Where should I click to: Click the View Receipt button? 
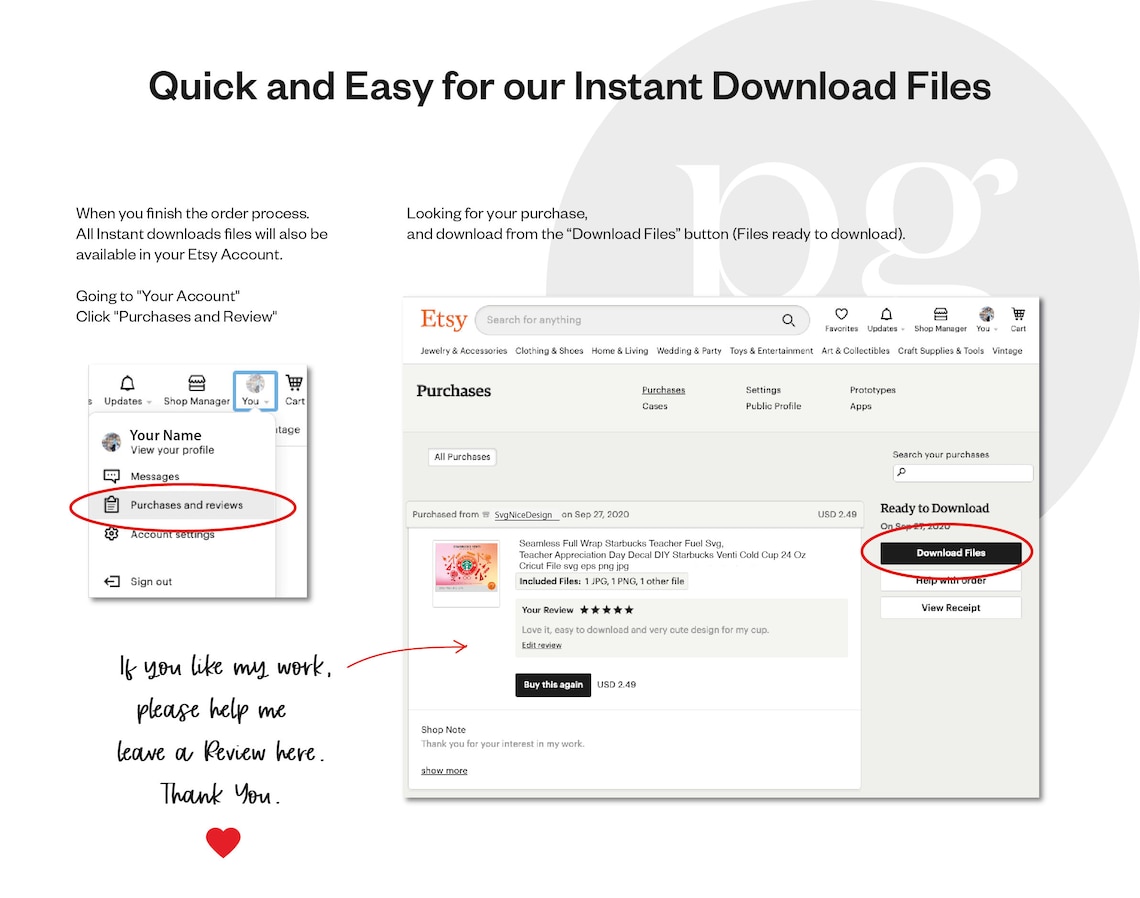(x=950, y=608)
